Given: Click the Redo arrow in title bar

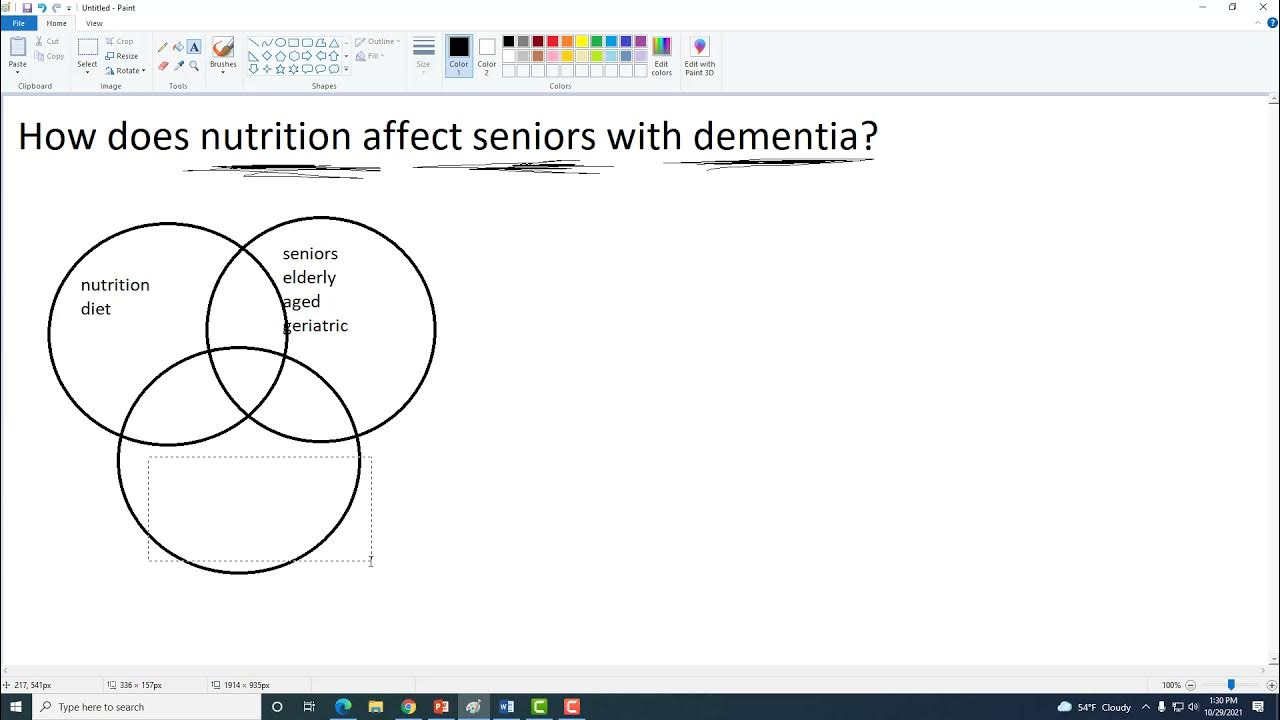Looking at the screenshot, I should point(56,7).
